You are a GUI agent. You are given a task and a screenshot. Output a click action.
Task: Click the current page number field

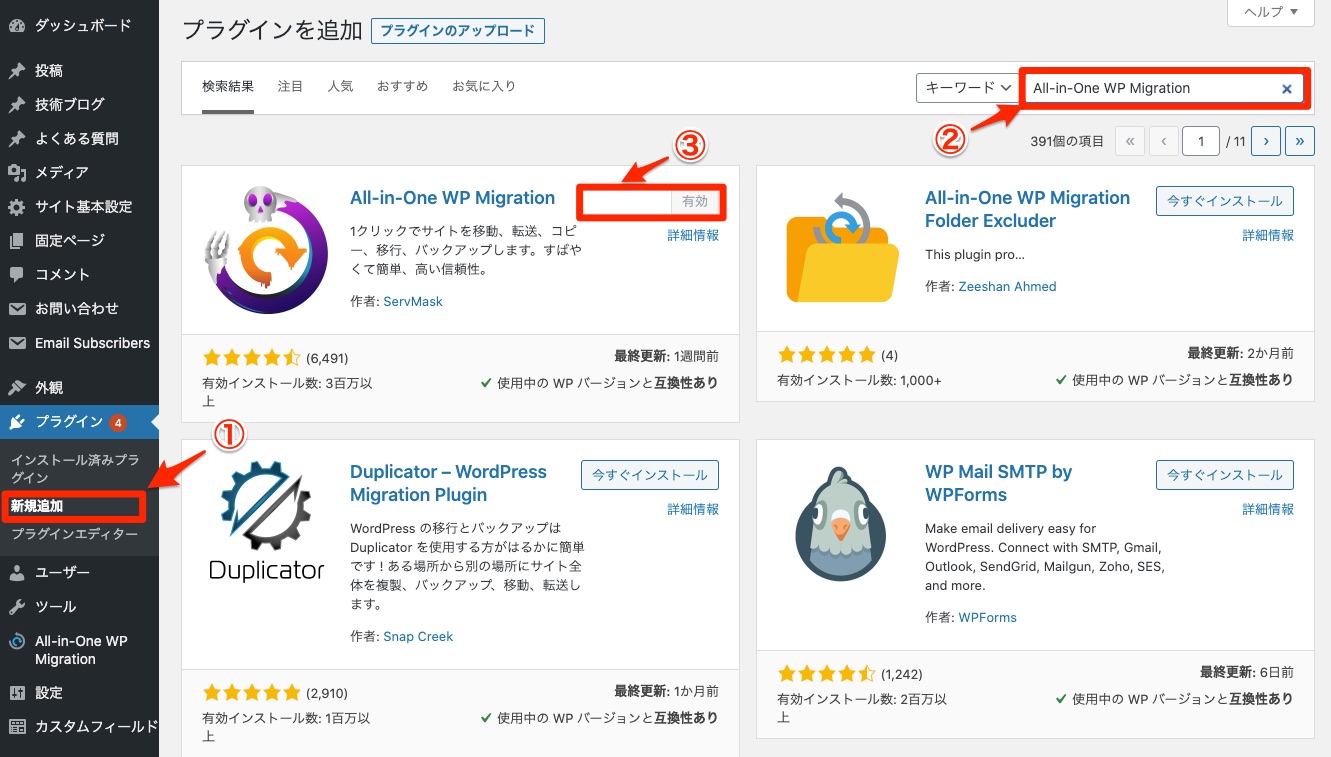[1200, 142]
